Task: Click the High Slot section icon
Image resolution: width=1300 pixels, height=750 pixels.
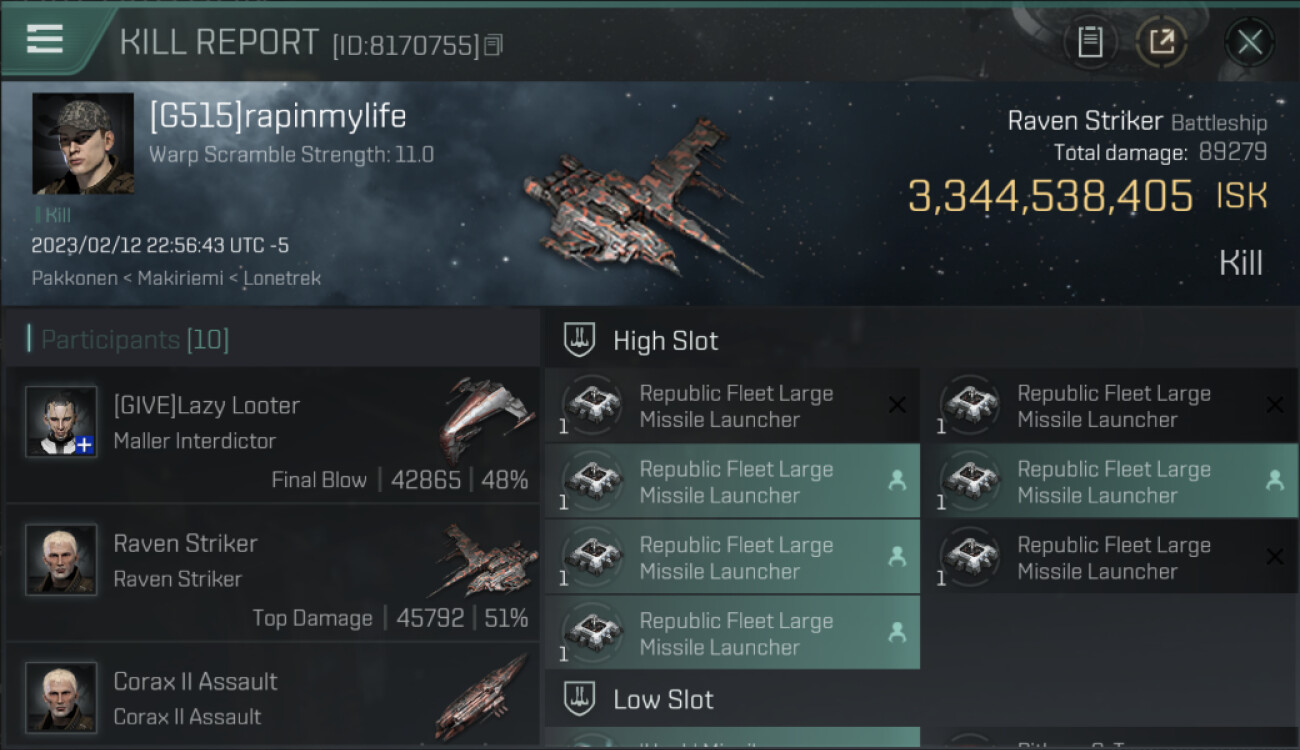Action: (580, 340)
